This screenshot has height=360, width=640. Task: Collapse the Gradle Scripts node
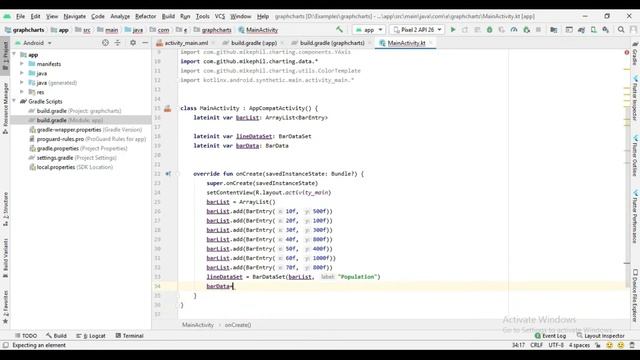click(x=15, y=101)
